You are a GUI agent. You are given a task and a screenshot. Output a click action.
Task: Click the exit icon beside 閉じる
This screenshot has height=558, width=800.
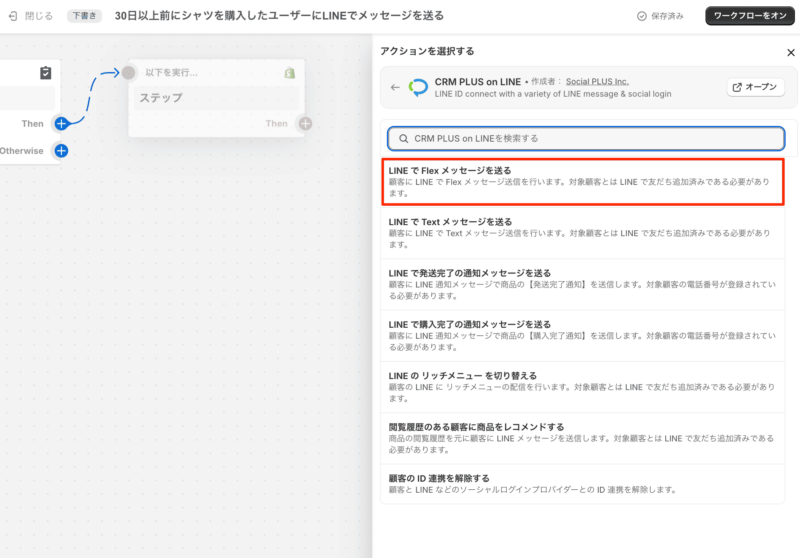(x=13, y=16)
